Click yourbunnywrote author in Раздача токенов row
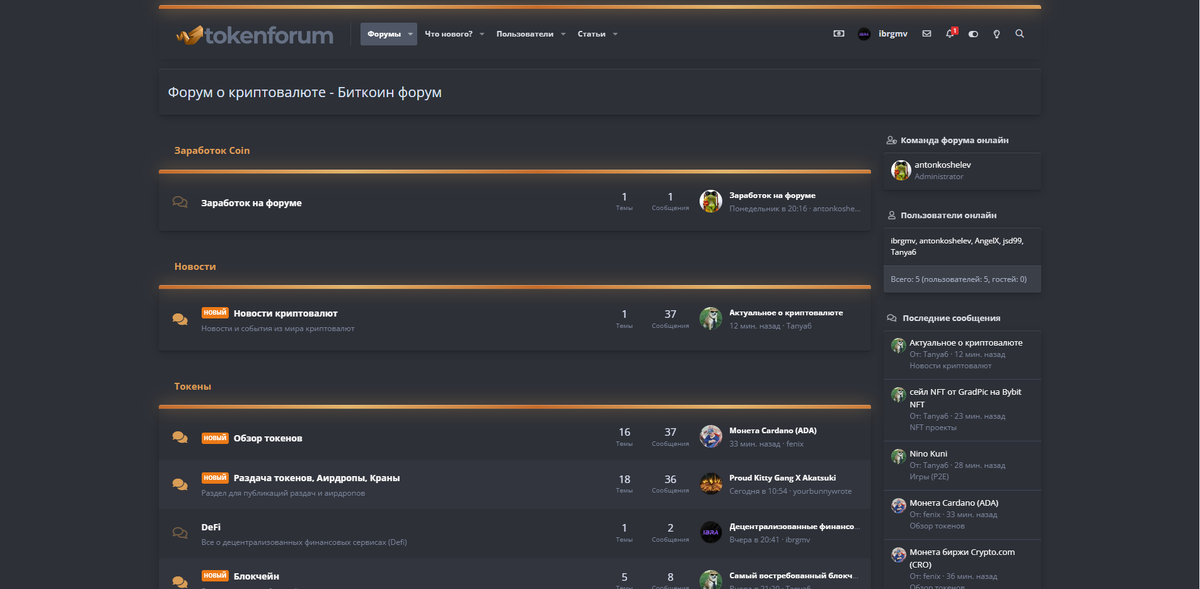1200x589 pixels. 822,491
